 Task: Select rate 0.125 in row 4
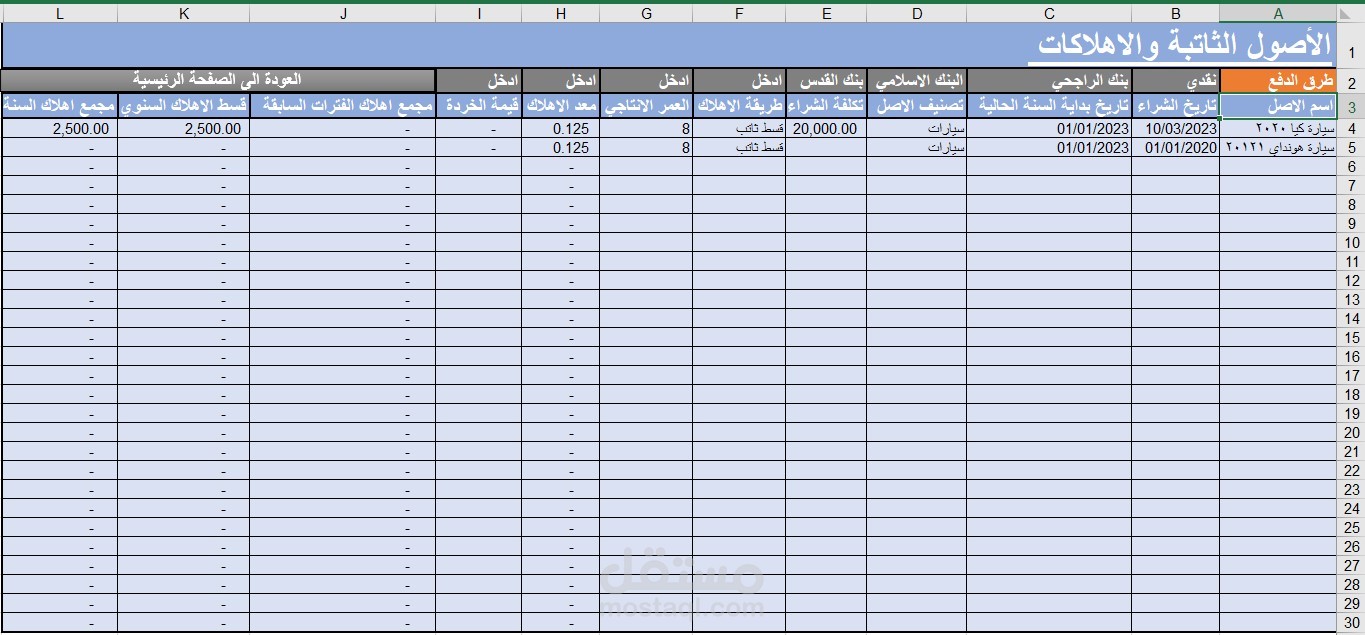click(560, 128)
